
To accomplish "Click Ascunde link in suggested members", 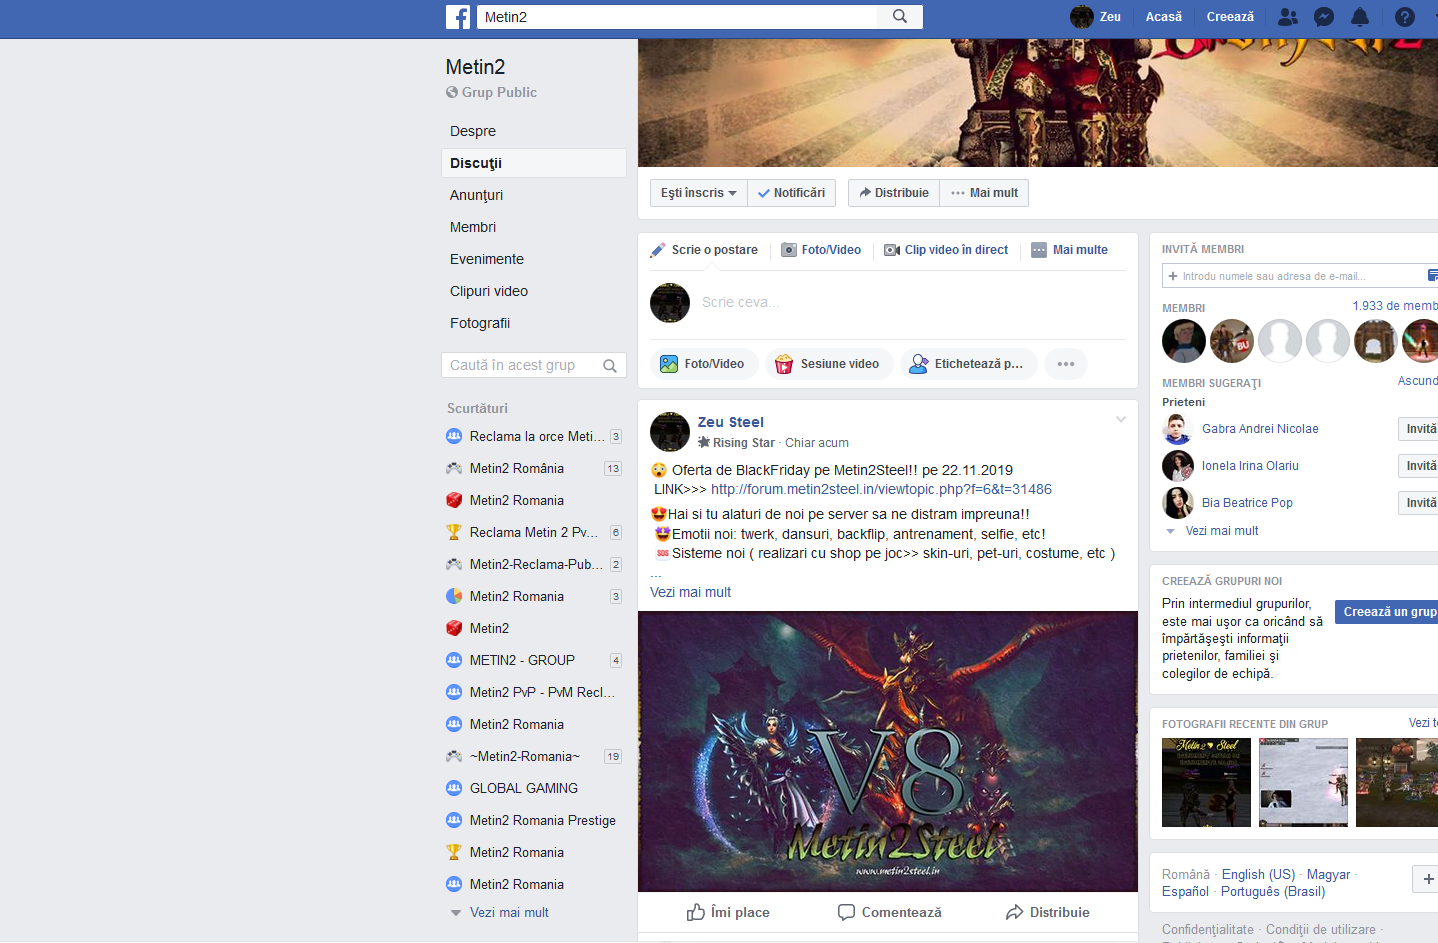I will coord(1418,381).
